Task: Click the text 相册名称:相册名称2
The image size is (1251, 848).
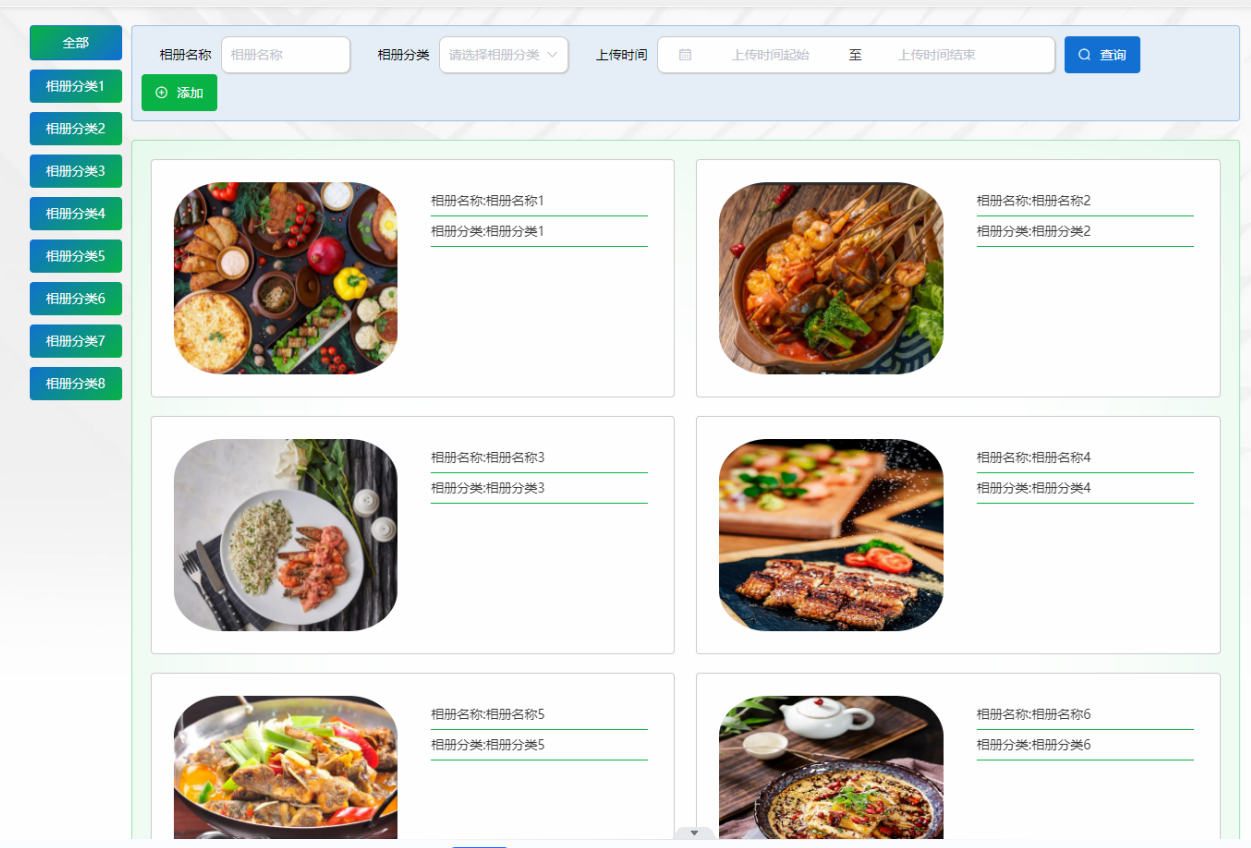Action: [1034, 201]
